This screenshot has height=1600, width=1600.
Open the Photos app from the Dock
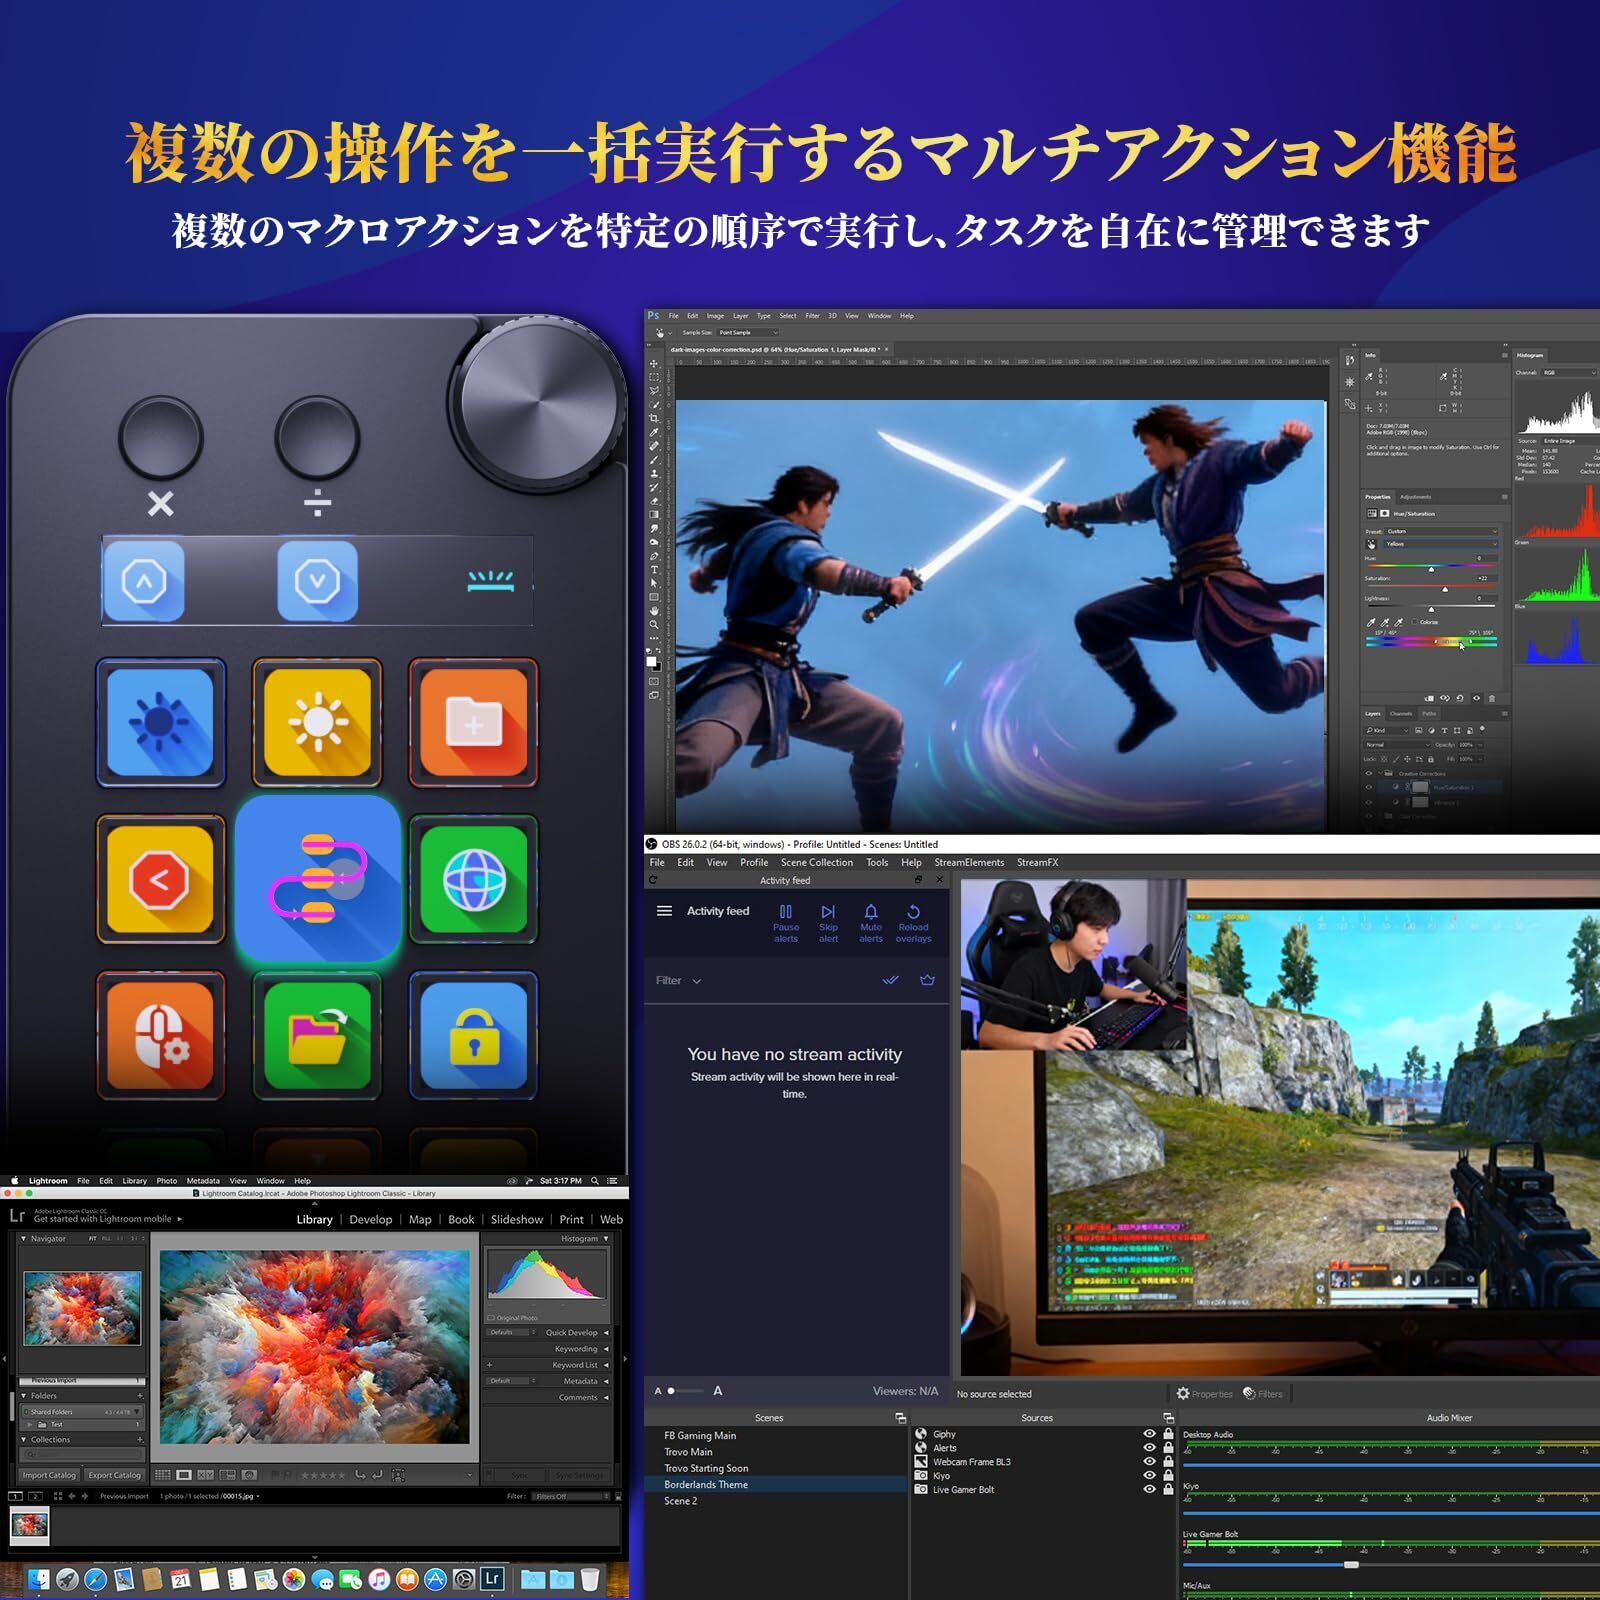point(294,1579)
